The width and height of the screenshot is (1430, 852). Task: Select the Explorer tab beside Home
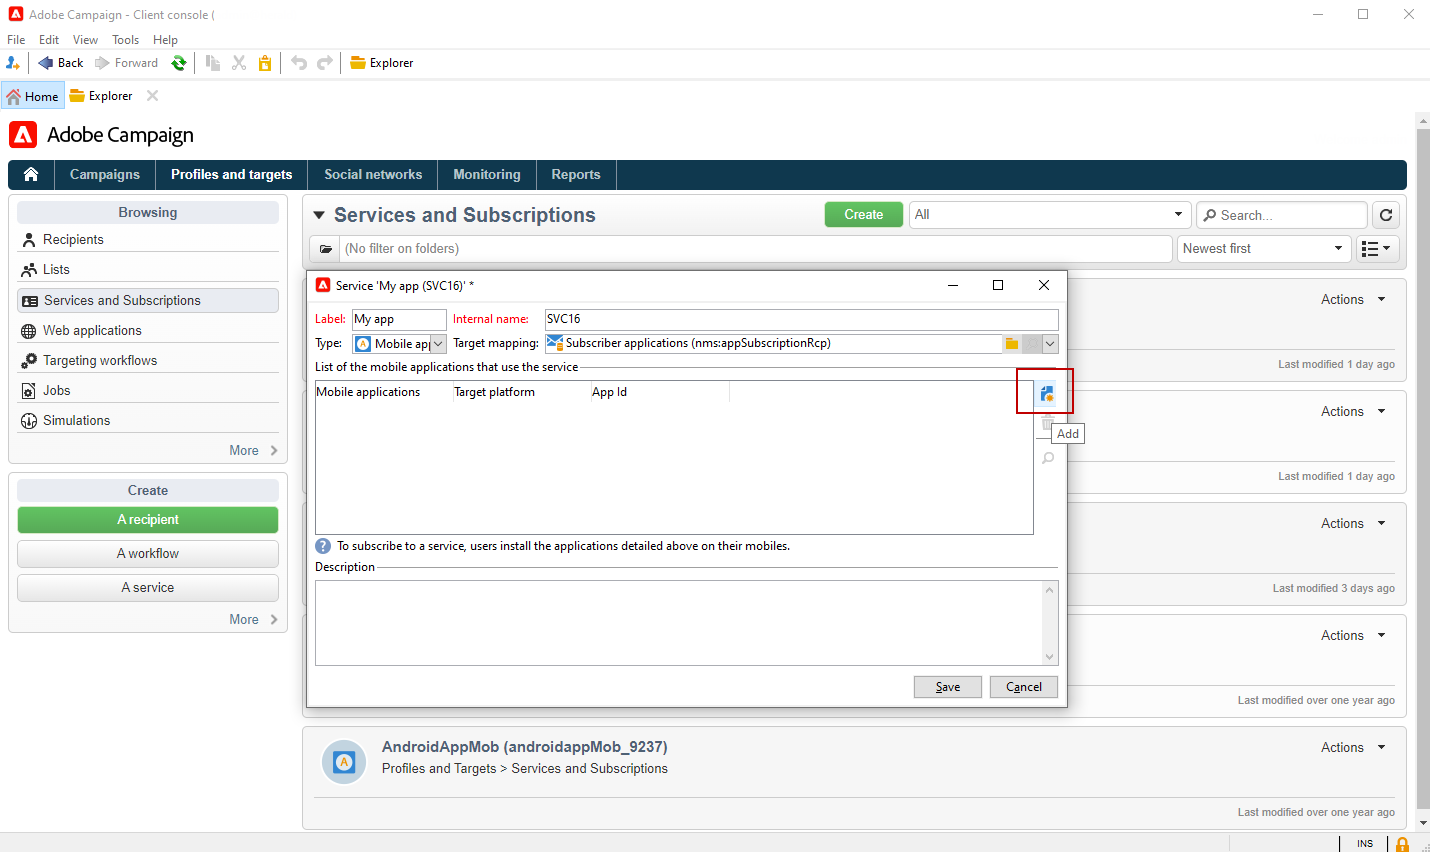(x=101, y=96)
